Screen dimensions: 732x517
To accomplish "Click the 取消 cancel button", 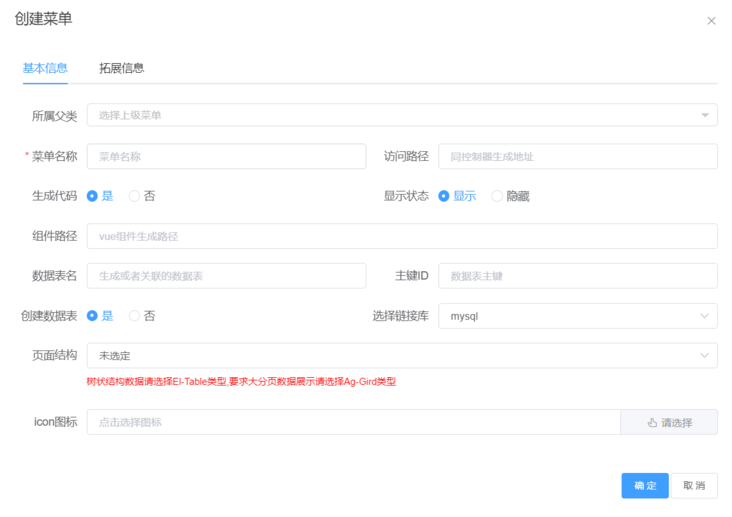I will pos(694,486).
